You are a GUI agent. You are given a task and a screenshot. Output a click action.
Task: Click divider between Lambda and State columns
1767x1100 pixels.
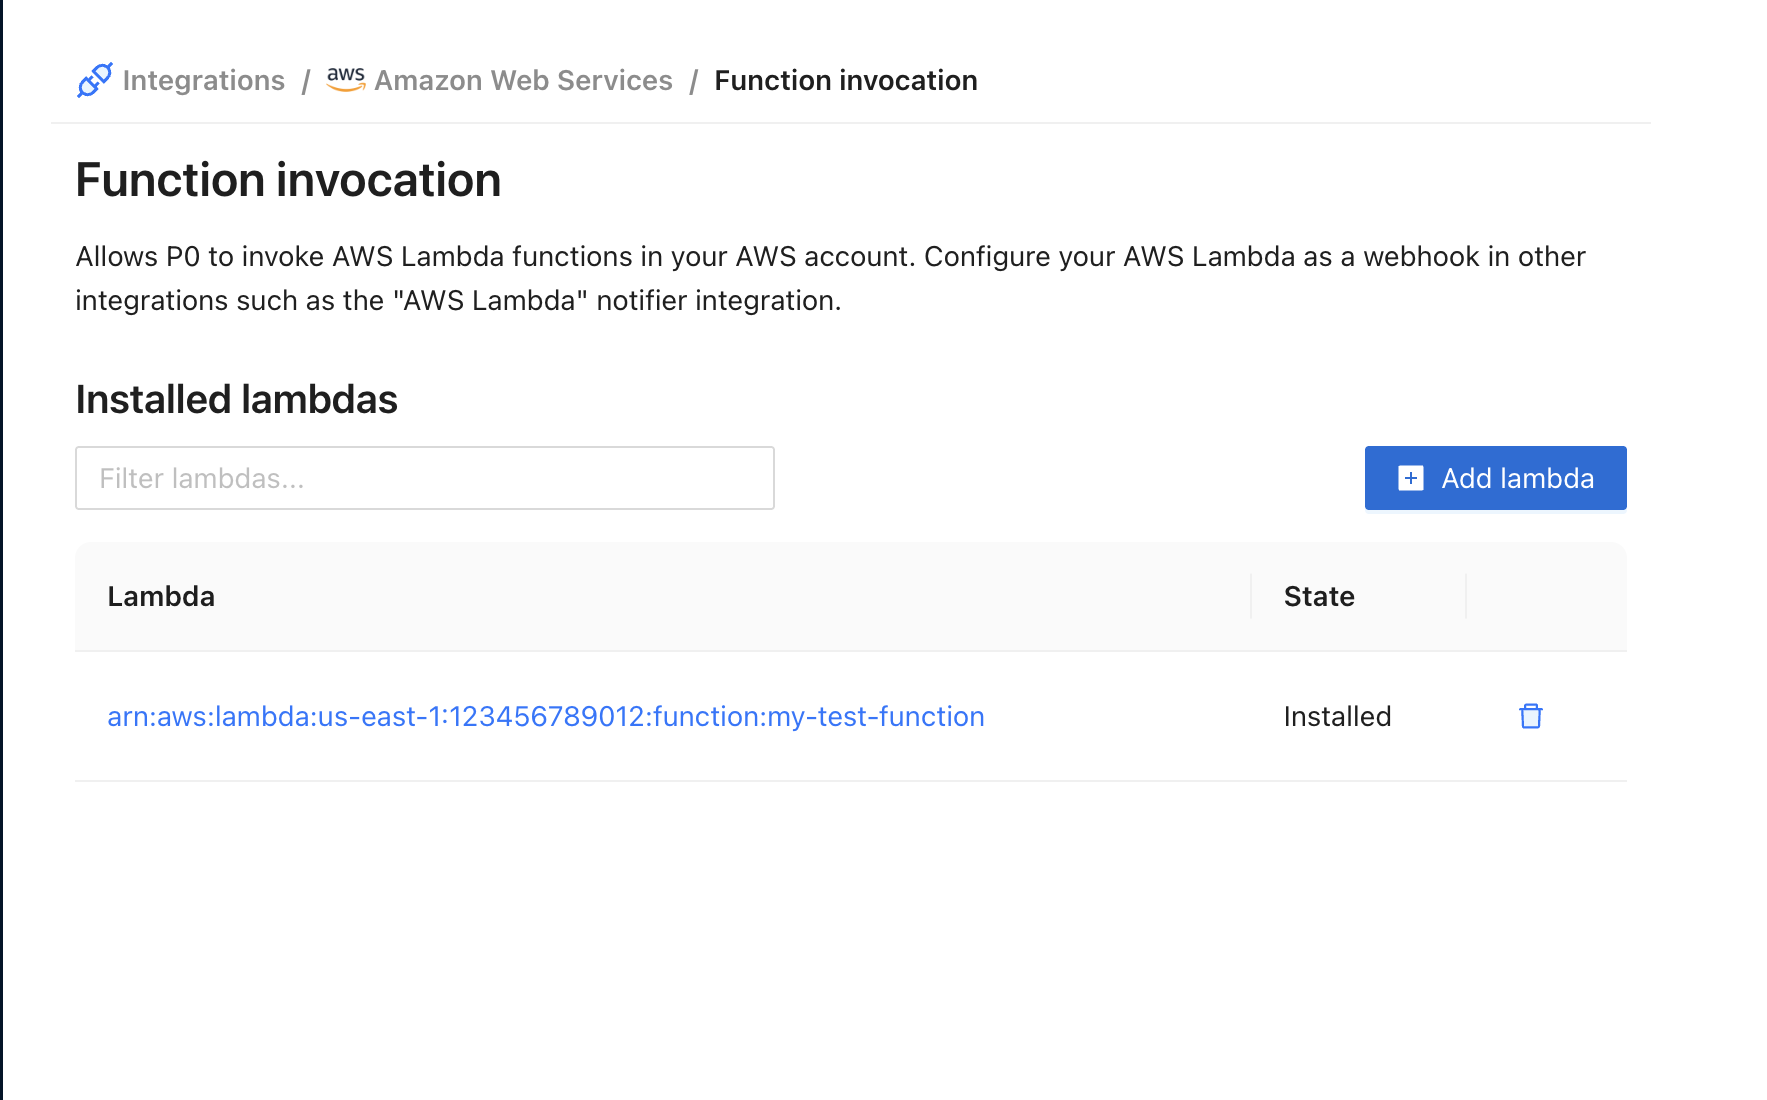point(1251,596)
